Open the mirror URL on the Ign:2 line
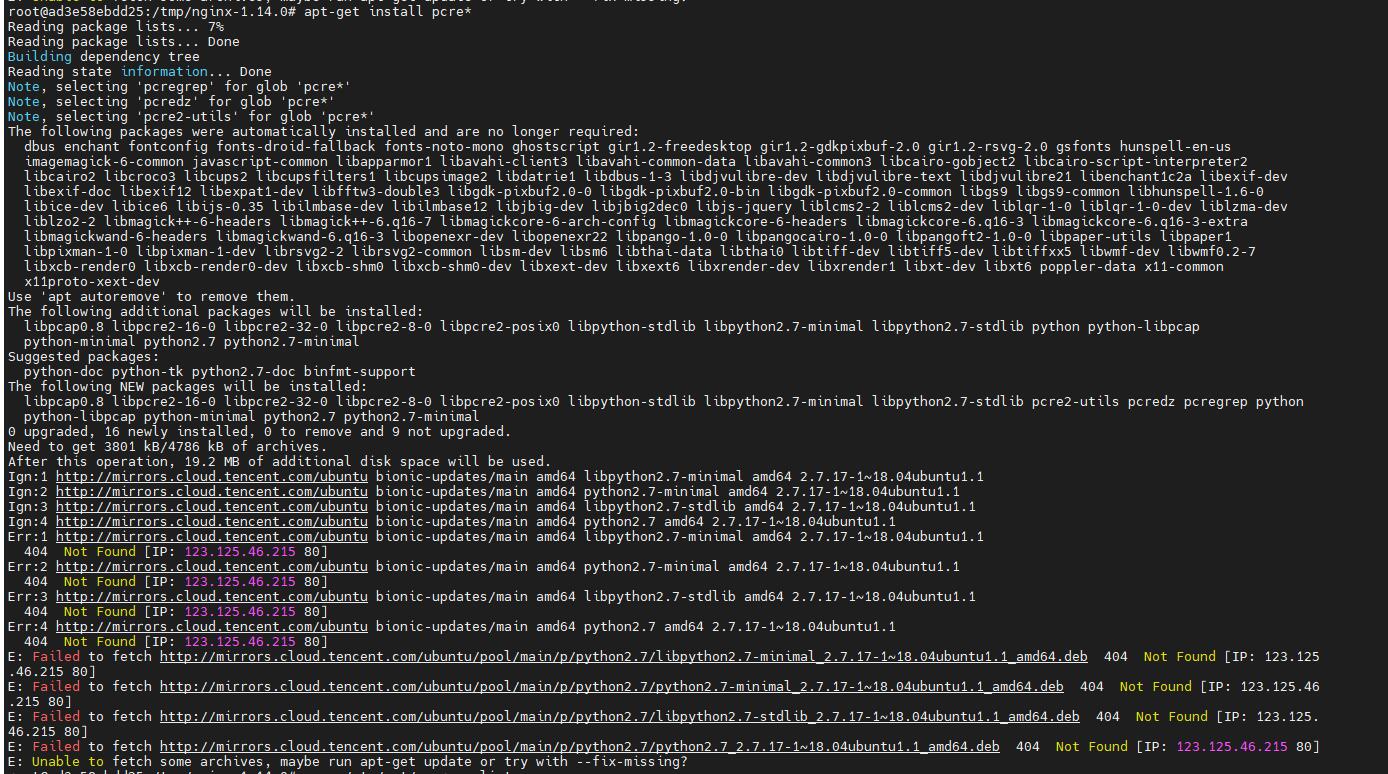1388x774 pixels. [211, 492]
